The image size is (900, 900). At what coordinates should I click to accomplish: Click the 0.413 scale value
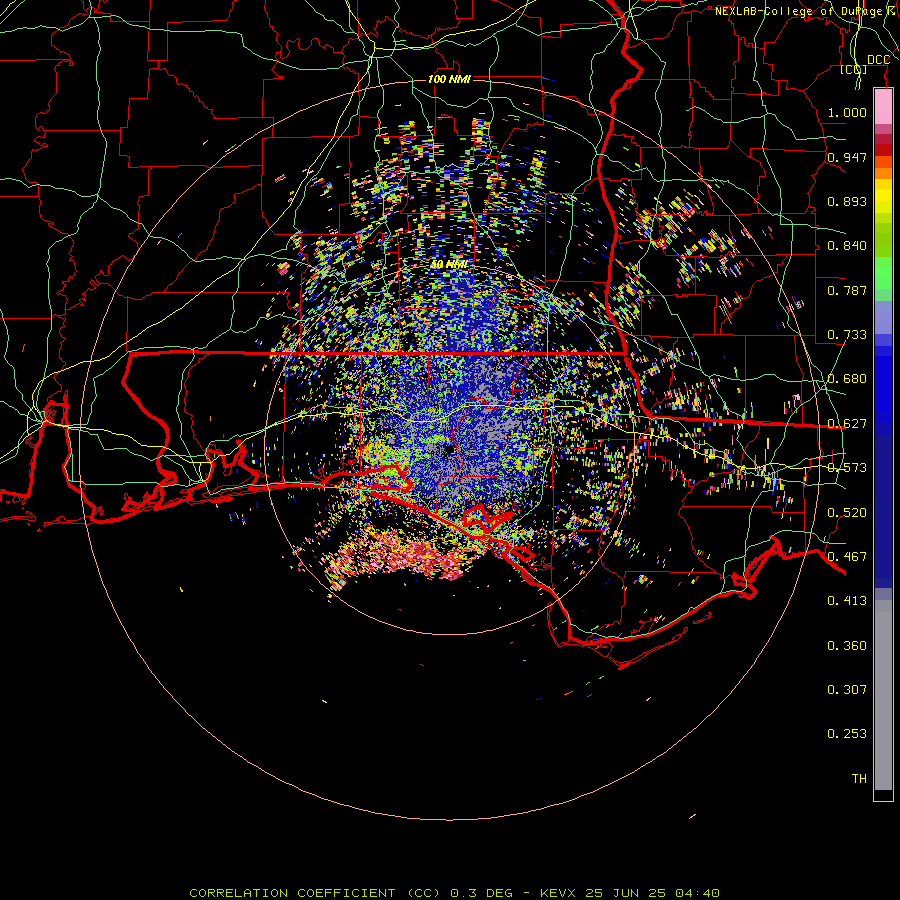click(847, 601)
